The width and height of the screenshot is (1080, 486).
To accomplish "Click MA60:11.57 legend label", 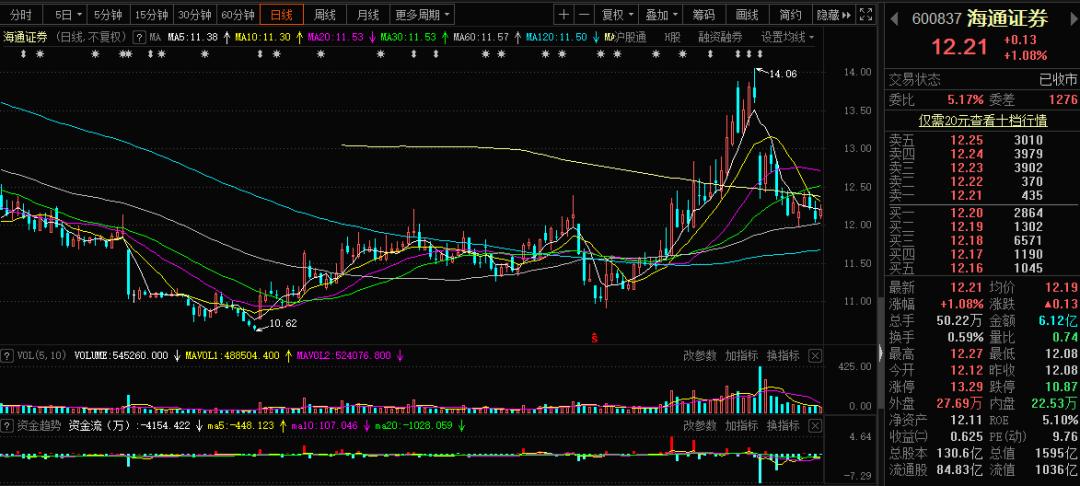I will click(x=481, y=37).
